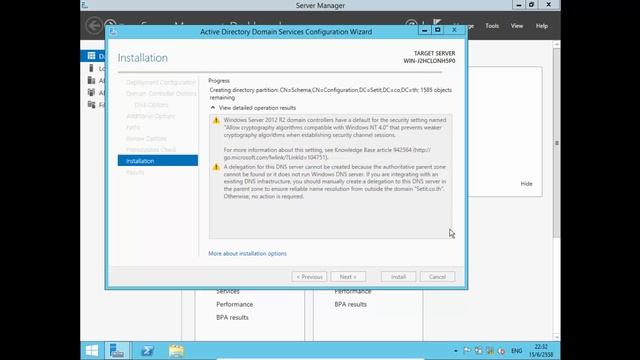The height and width of the screenshot is (360, 640).
Task: Click the Previous button
Action: [x=309, y=277]
